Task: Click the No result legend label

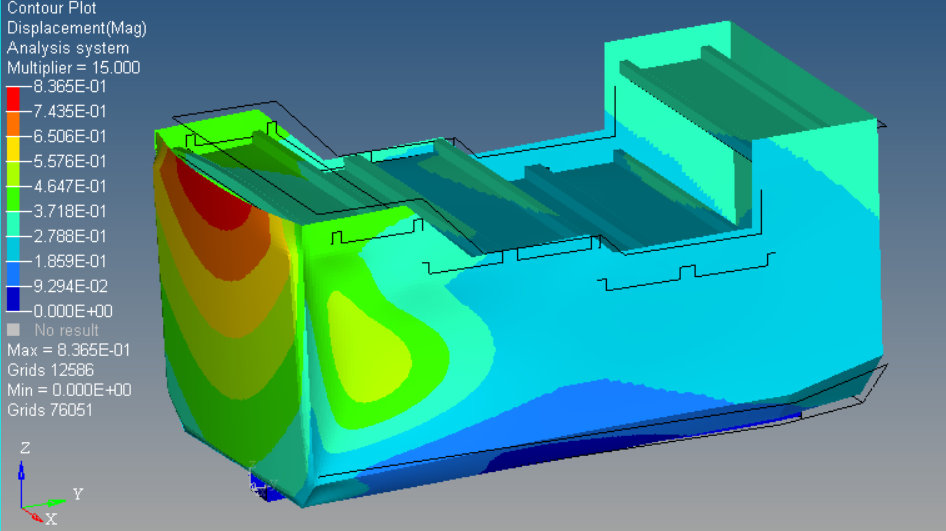Action: 66,331
